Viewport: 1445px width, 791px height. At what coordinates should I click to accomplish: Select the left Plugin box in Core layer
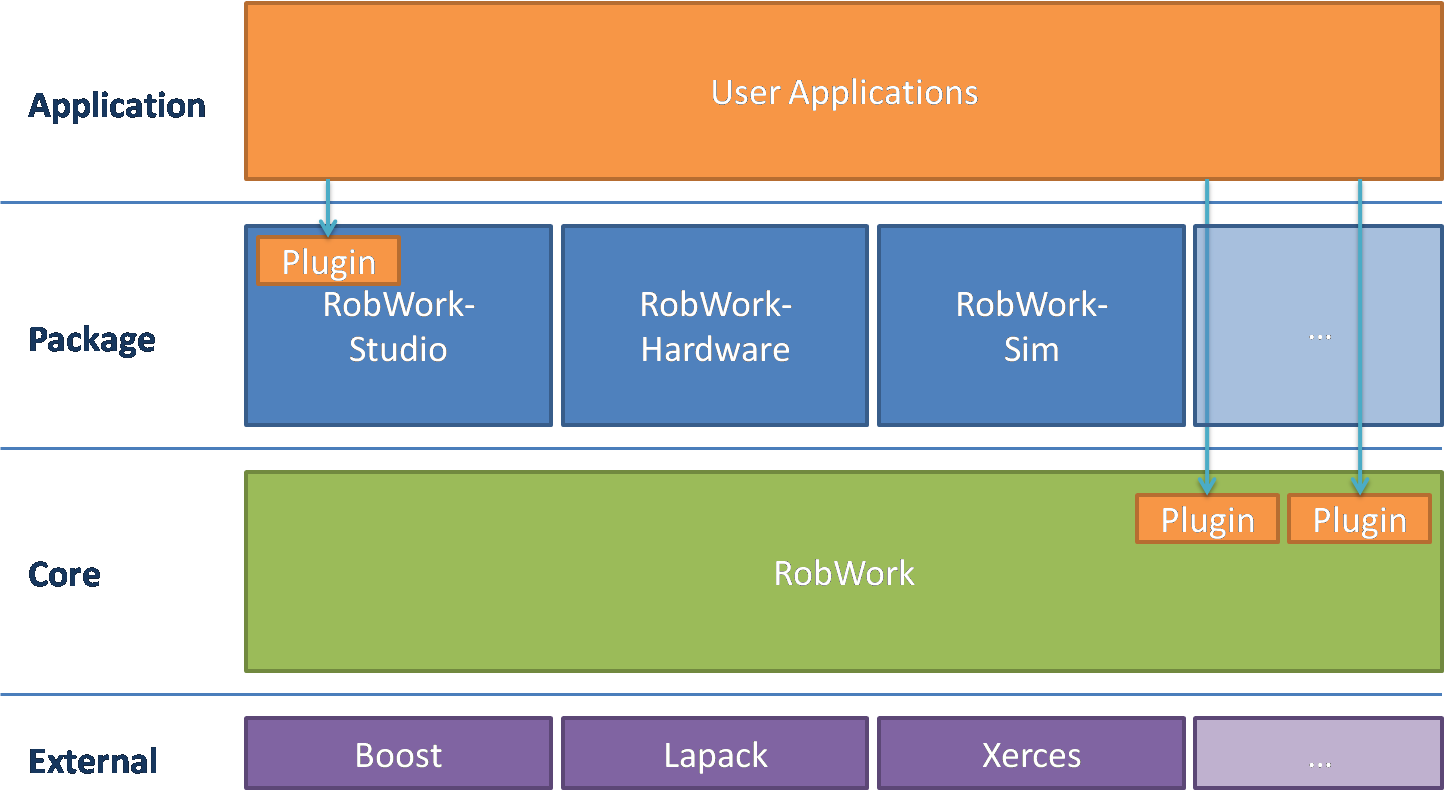tap(1207, 520)
